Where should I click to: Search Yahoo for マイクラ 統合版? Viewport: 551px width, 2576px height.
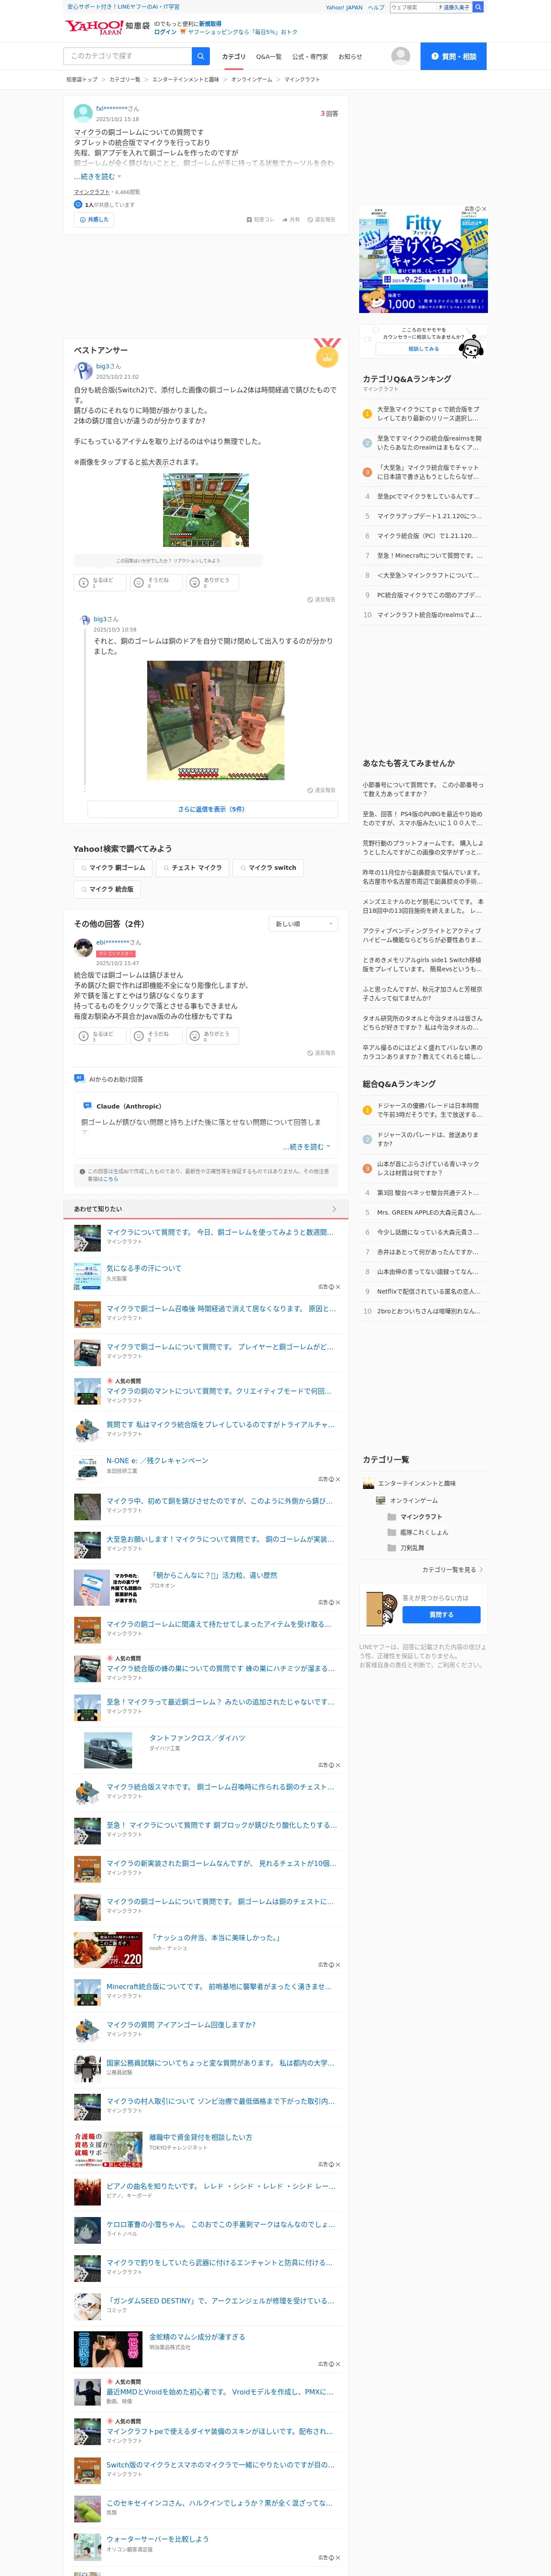click(x=107, y=889)
